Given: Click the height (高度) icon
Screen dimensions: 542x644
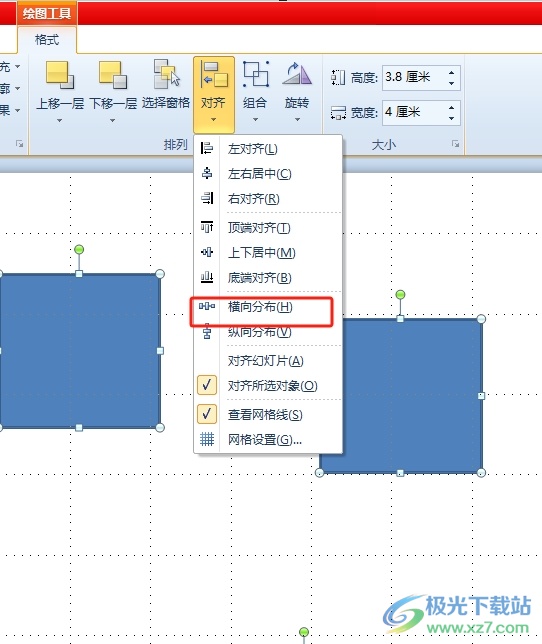Looking at the screenshot, I should [x=338, y=77].
